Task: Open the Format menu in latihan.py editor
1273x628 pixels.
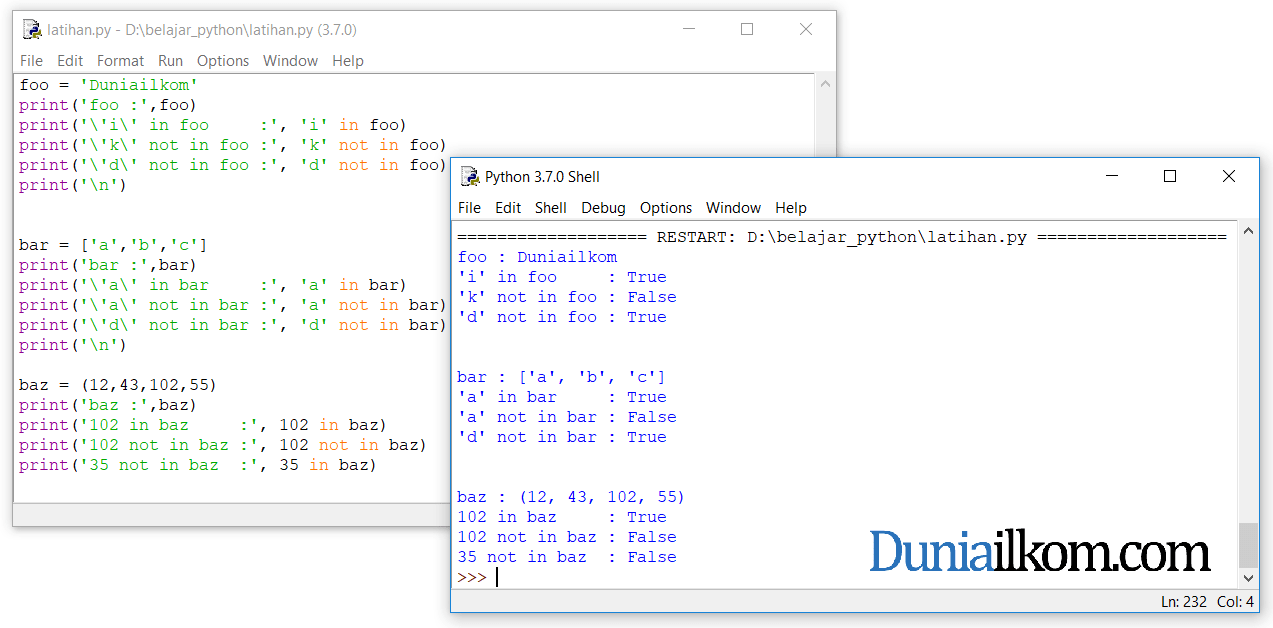Action: pos(120,61)
